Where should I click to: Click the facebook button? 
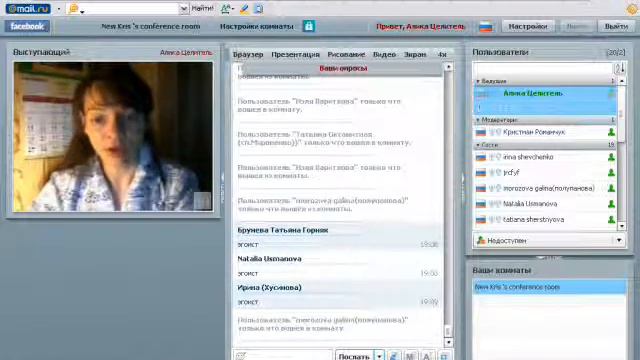coord(27,26)
